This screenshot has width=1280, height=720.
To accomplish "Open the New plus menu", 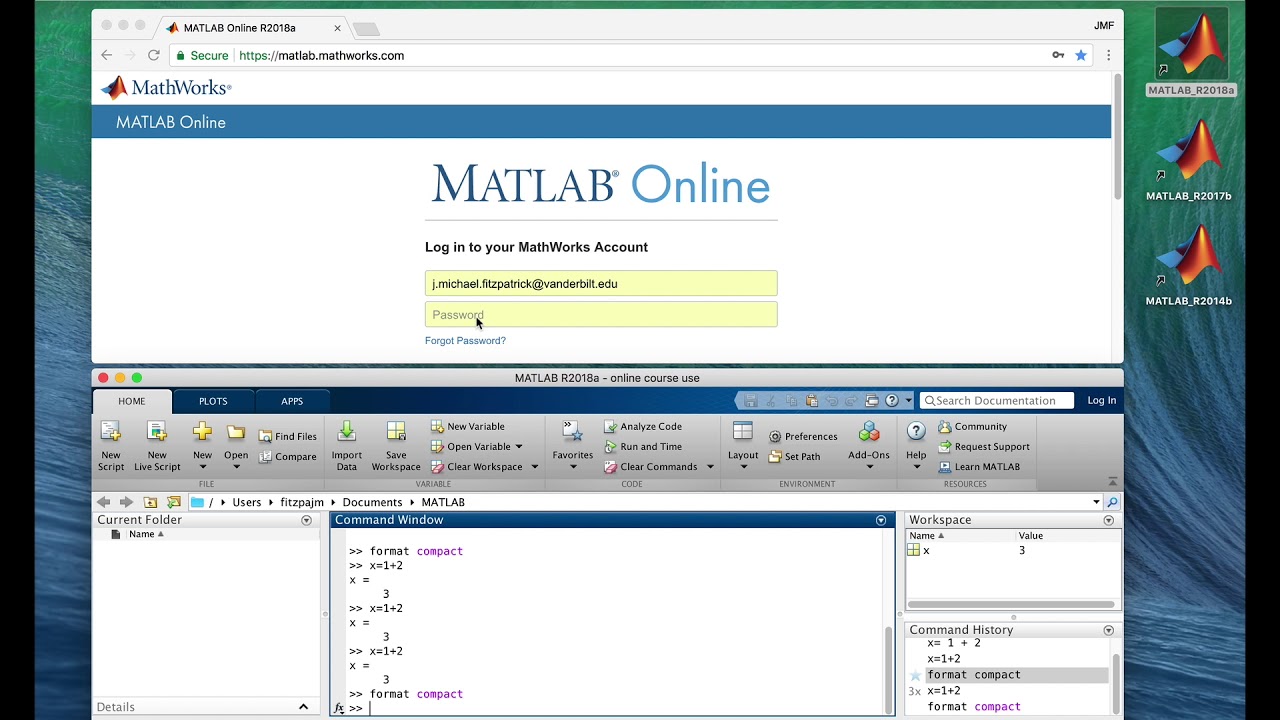I will pyautogui.click(x=202, y=432).
